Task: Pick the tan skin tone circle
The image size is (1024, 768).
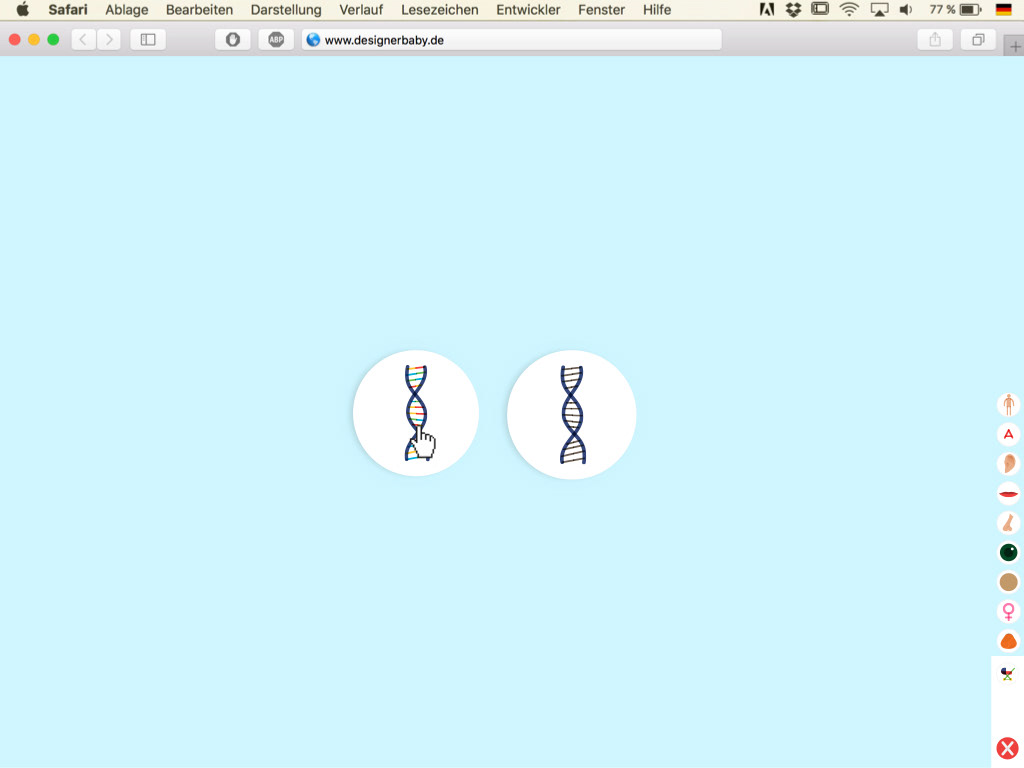Action: pyautogui.click(x=1008, y=582)
